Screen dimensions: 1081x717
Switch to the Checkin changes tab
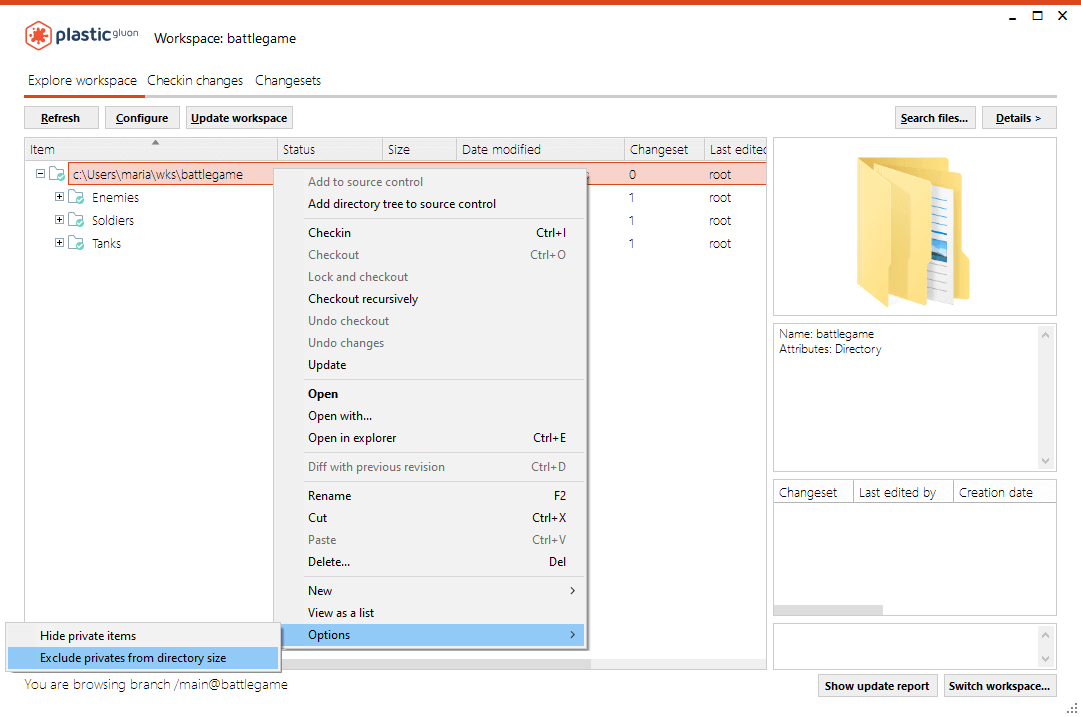pyautogui.click(x=195, y=81)
